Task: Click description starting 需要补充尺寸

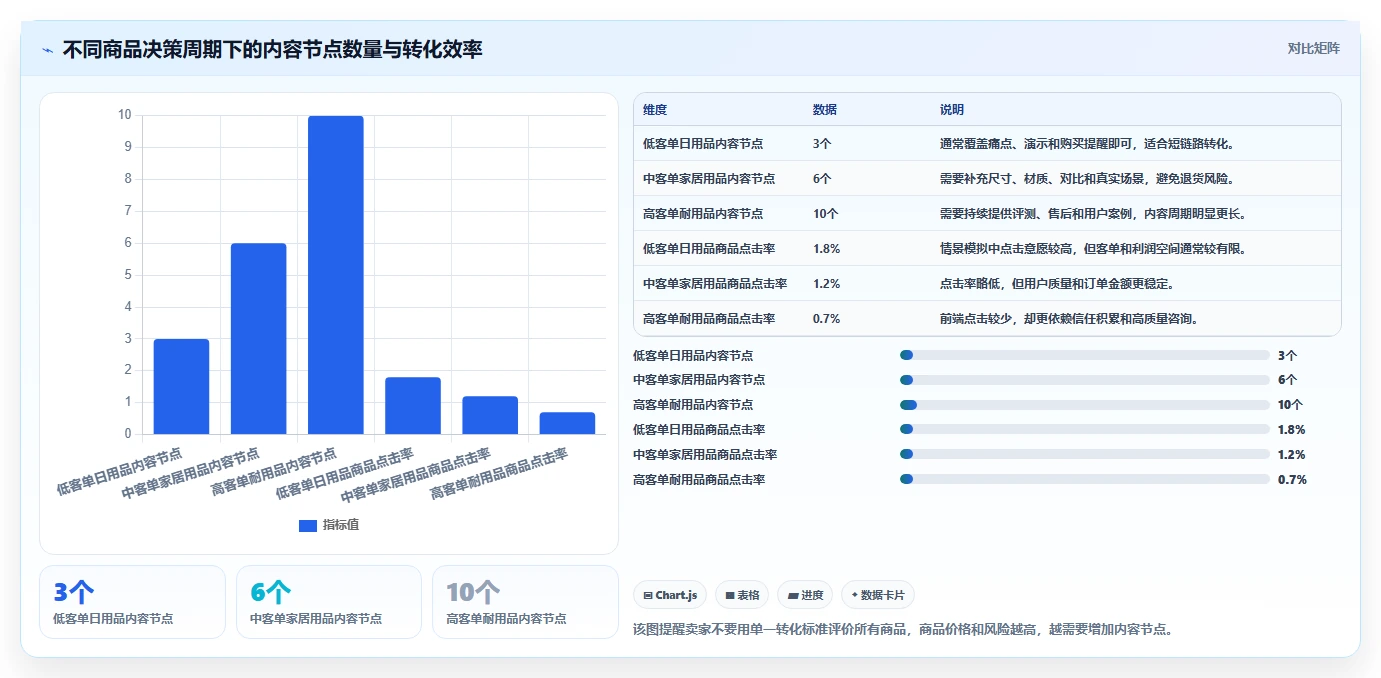Action: pos(1089,179)
